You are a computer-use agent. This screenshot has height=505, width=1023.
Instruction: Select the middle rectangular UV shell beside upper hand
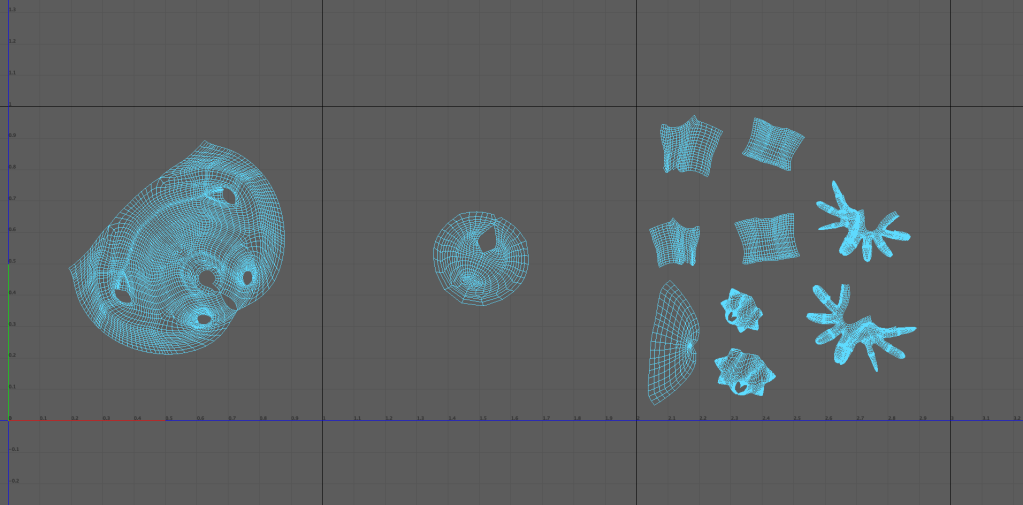pos(766,238)
